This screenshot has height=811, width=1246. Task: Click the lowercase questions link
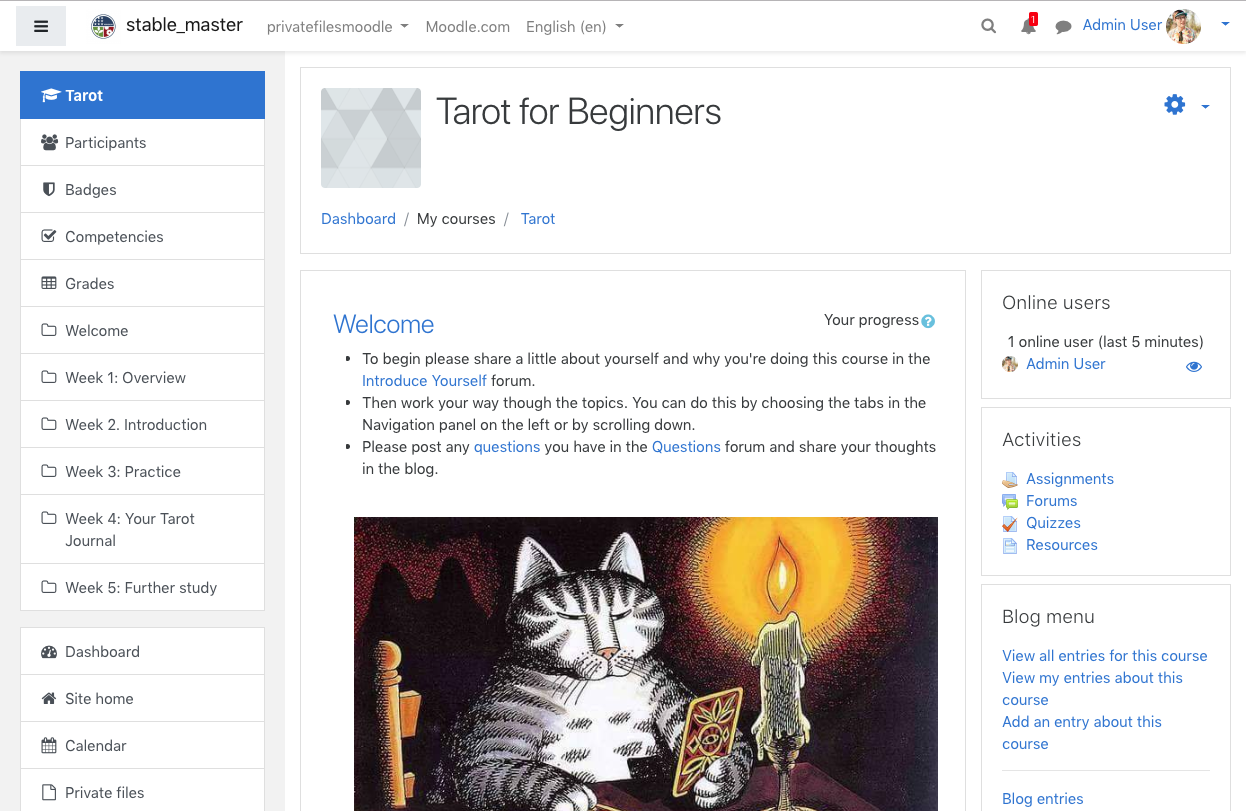point(507,447)
